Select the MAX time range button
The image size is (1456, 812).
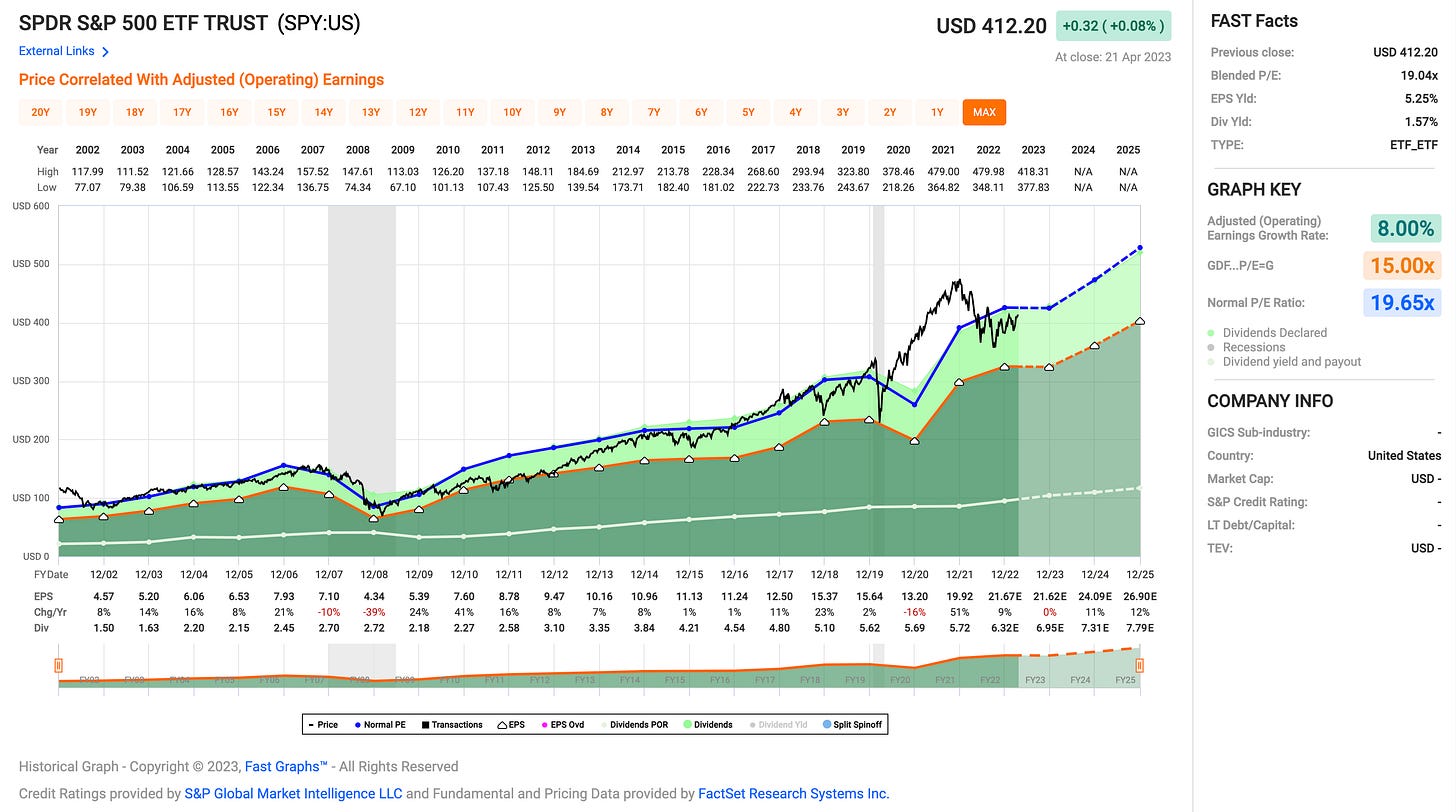[984, 112]
